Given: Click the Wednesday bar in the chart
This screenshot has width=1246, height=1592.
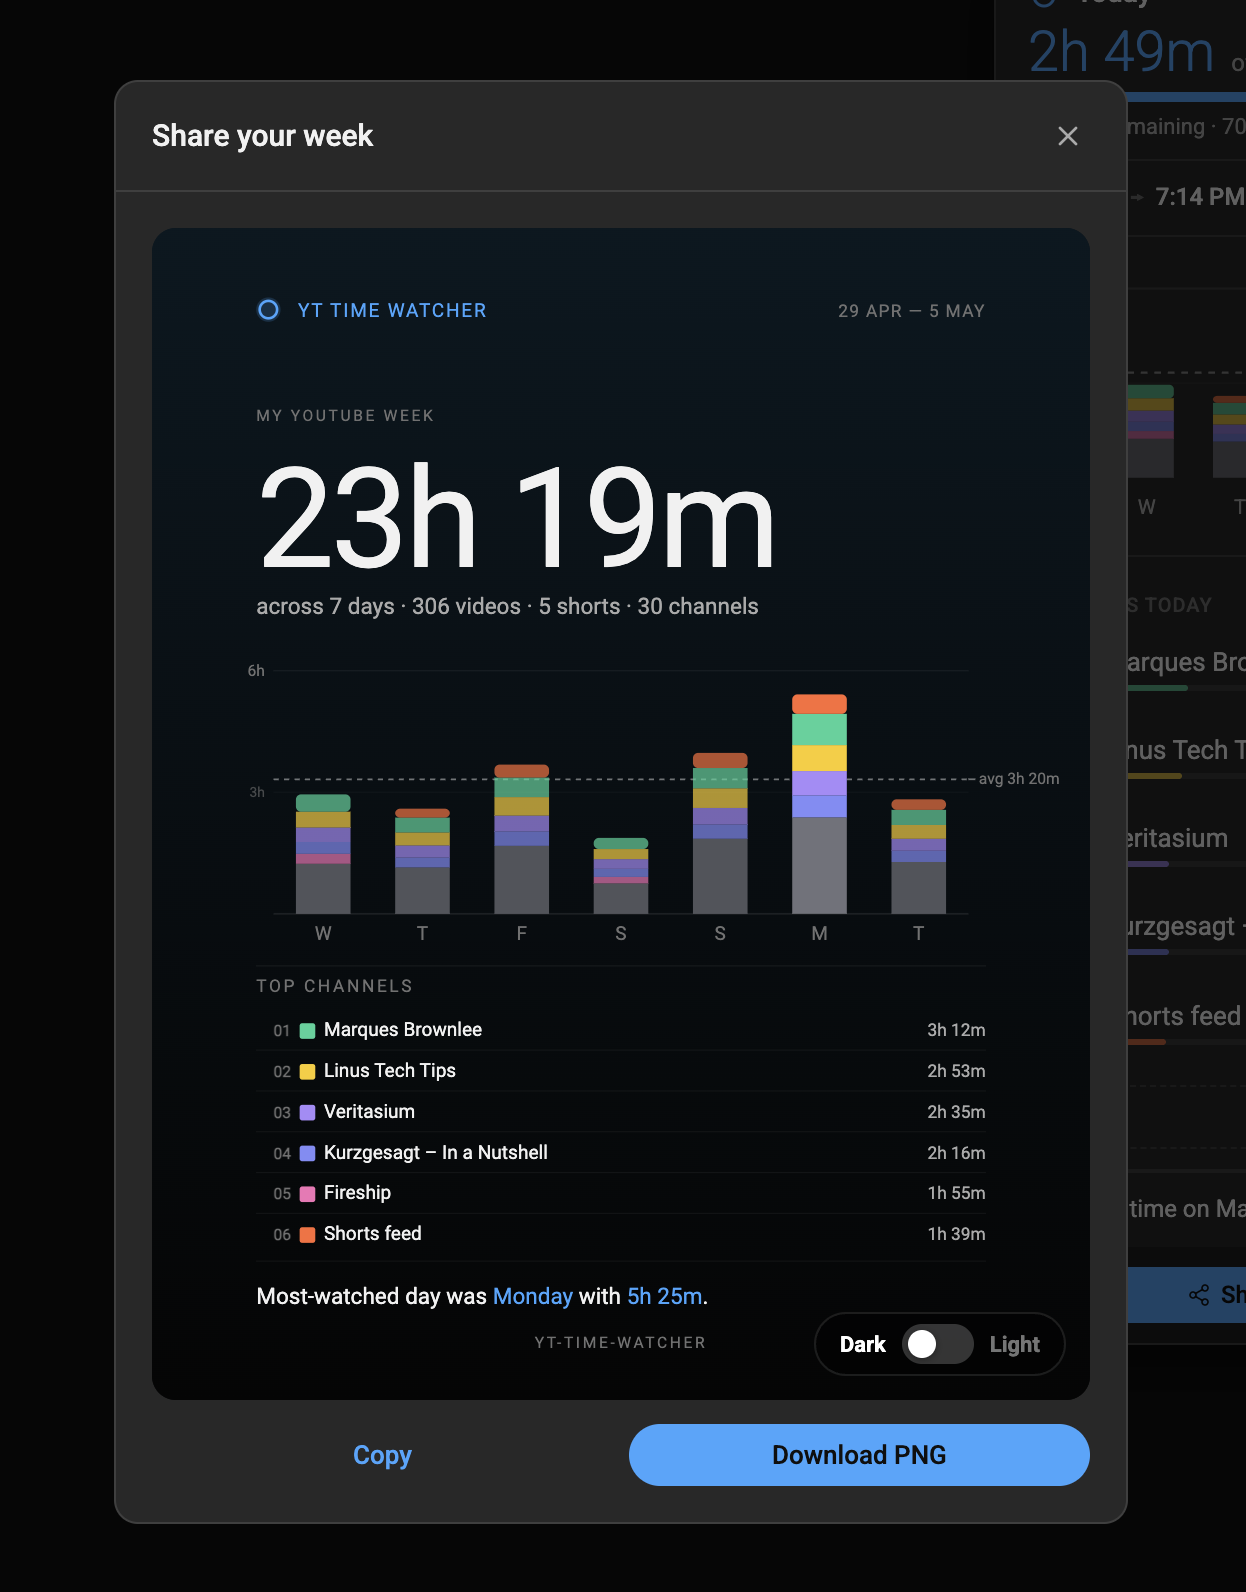Looking at the screenshot, I should tap(323, 854).
